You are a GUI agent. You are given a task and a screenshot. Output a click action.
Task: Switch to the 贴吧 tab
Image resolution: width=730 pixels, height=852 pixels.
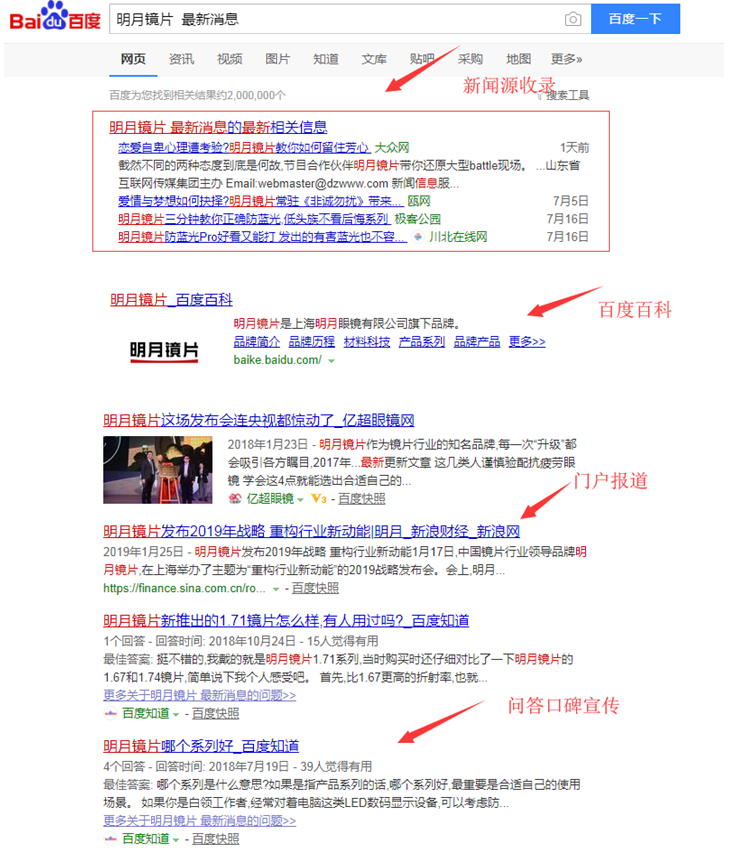[x=422, y=59]
